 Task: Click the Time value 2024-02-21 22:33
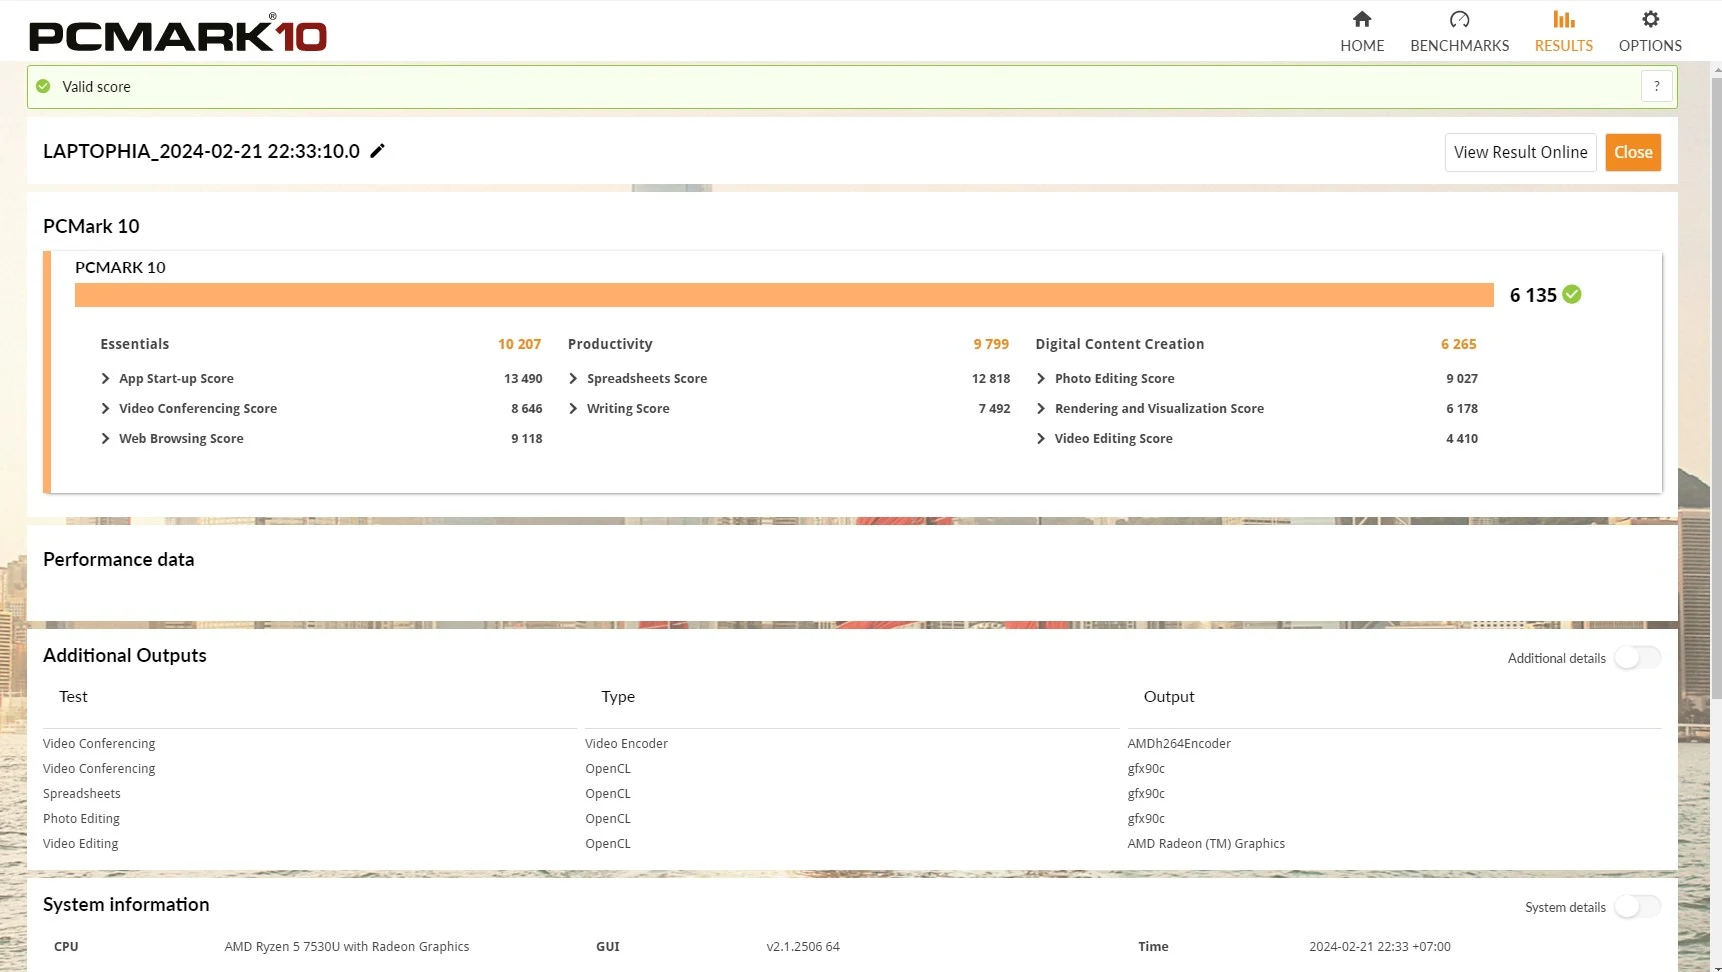pos(1380,947)
